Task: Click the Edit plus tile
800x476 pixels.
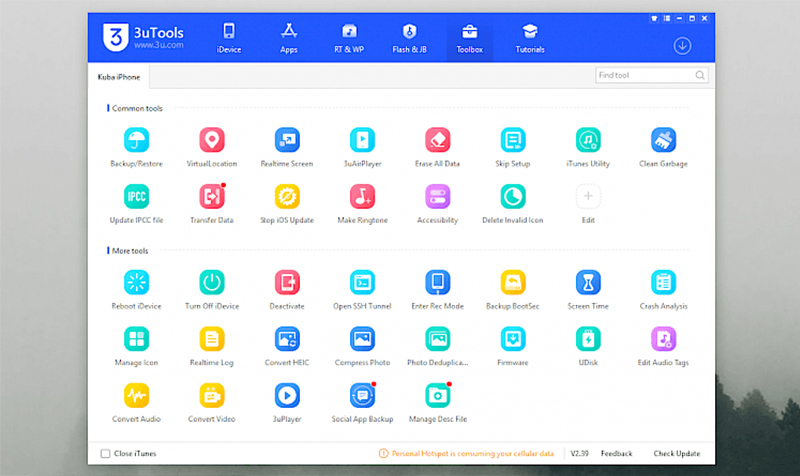Action: click(588, 196)
